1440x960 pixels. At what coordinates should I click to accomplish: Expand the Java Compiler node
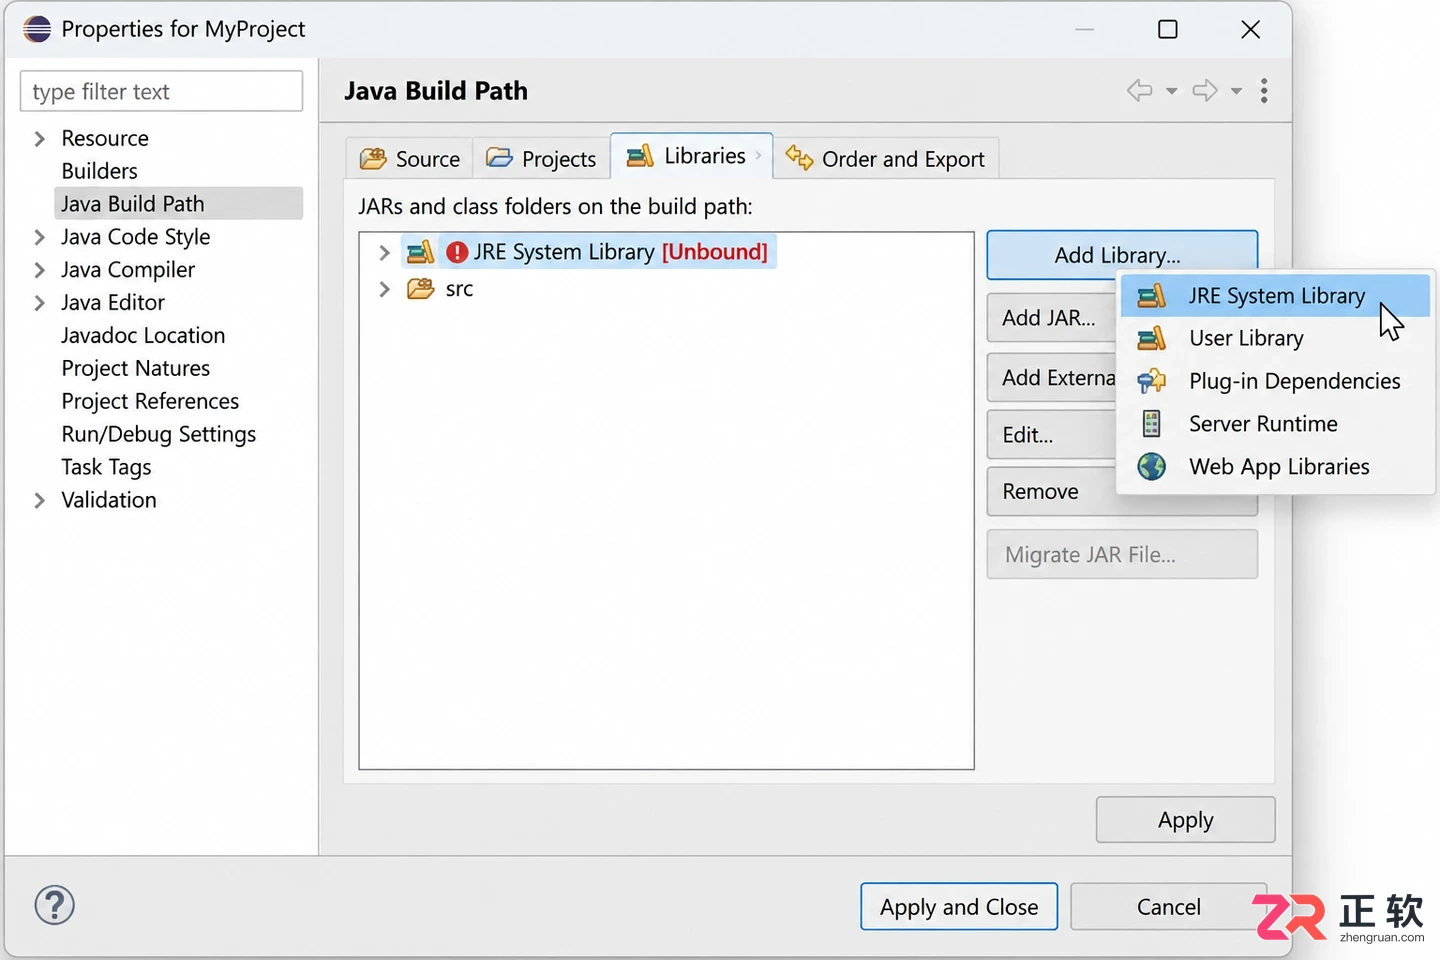pyautogui.click(x=39, y=270)
